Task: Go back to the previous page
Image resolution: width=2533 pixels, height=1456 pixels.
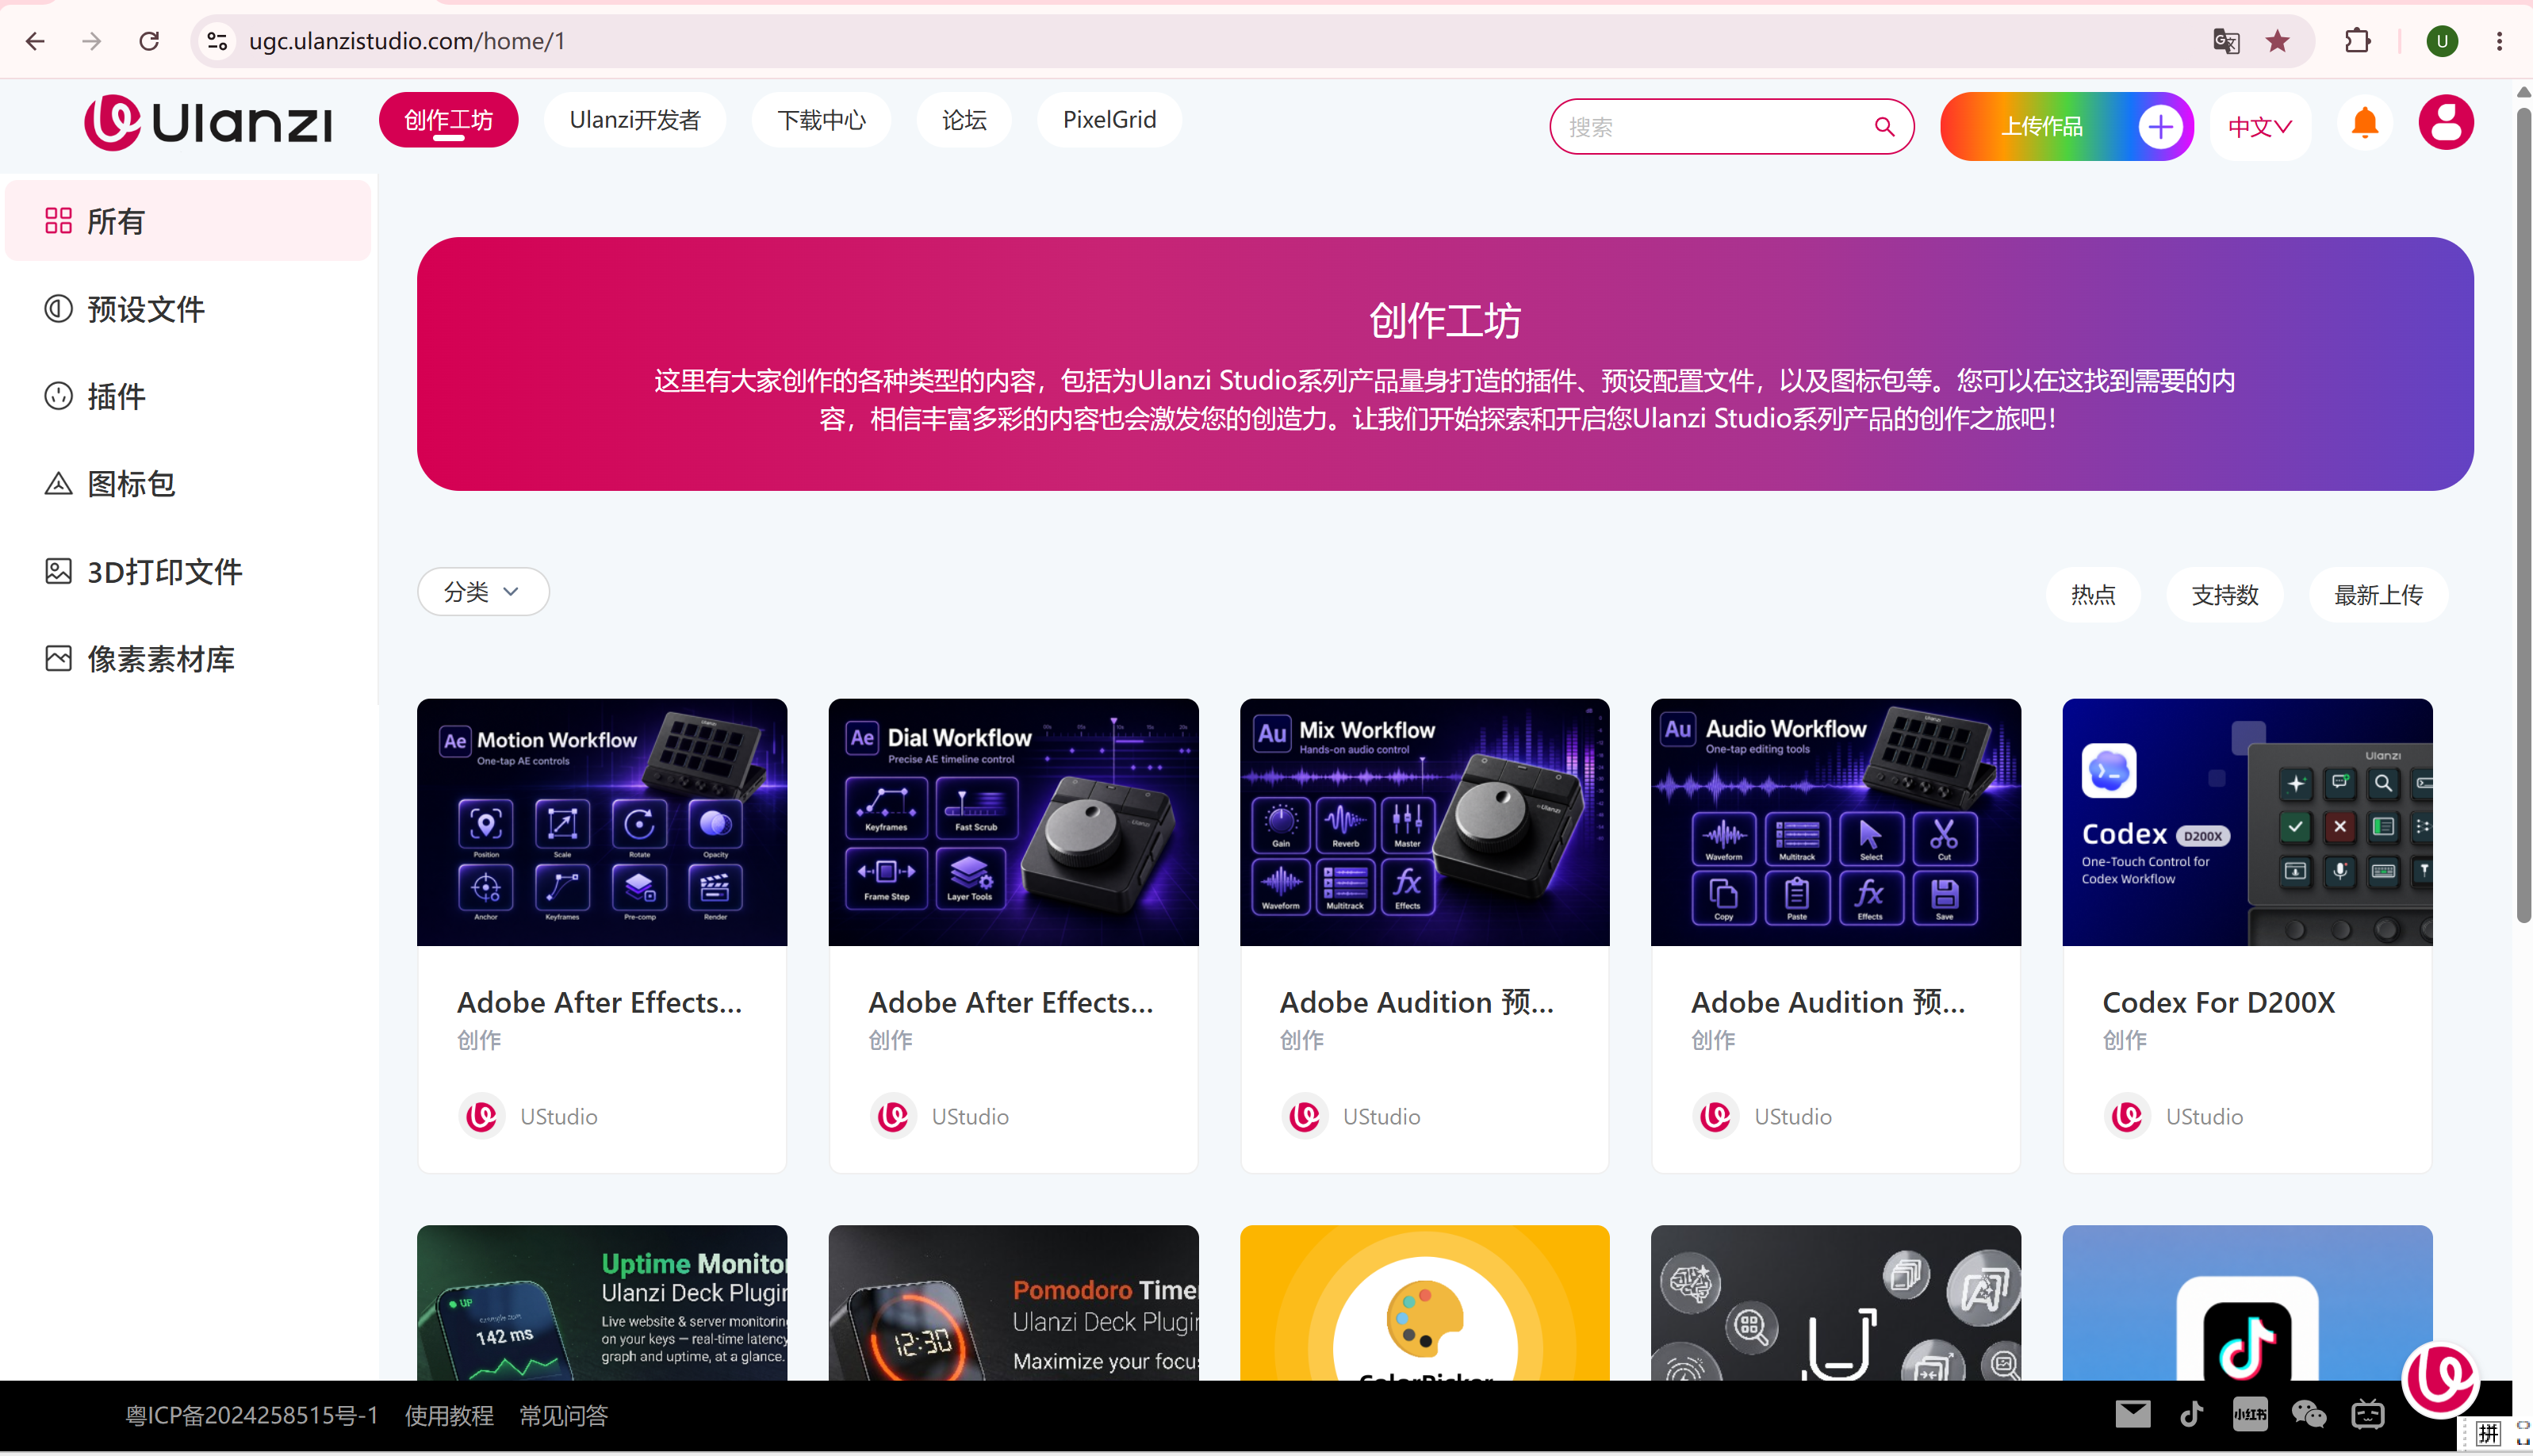Action: tap(35, 41)
